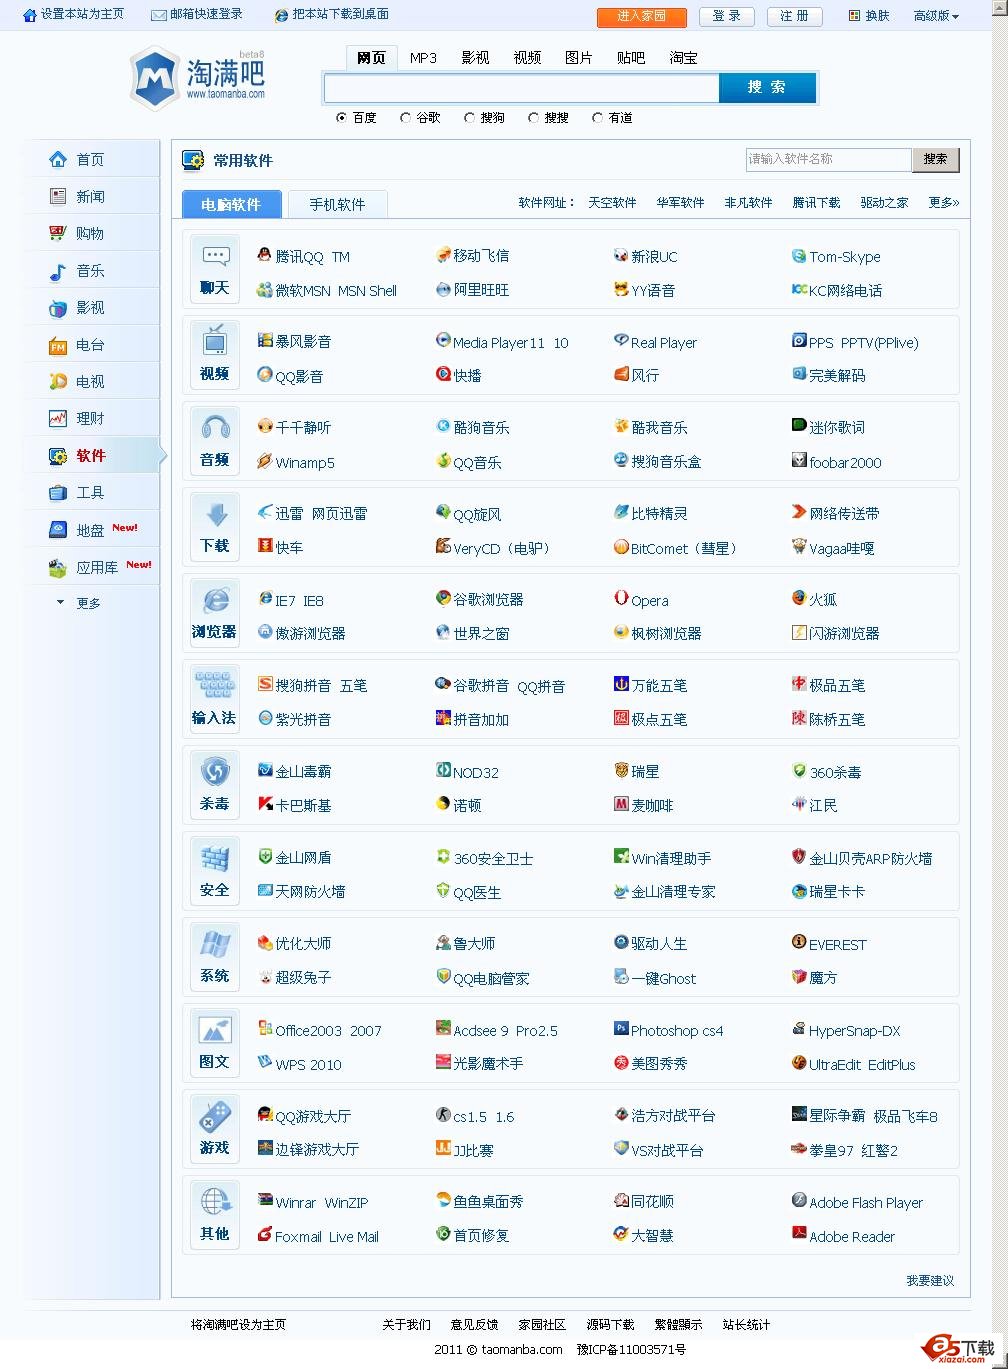Click the 其他 globe category icon
Image resolution: width=1008 pixels, height=1369 pixels.
click(x=215, y=1201)
